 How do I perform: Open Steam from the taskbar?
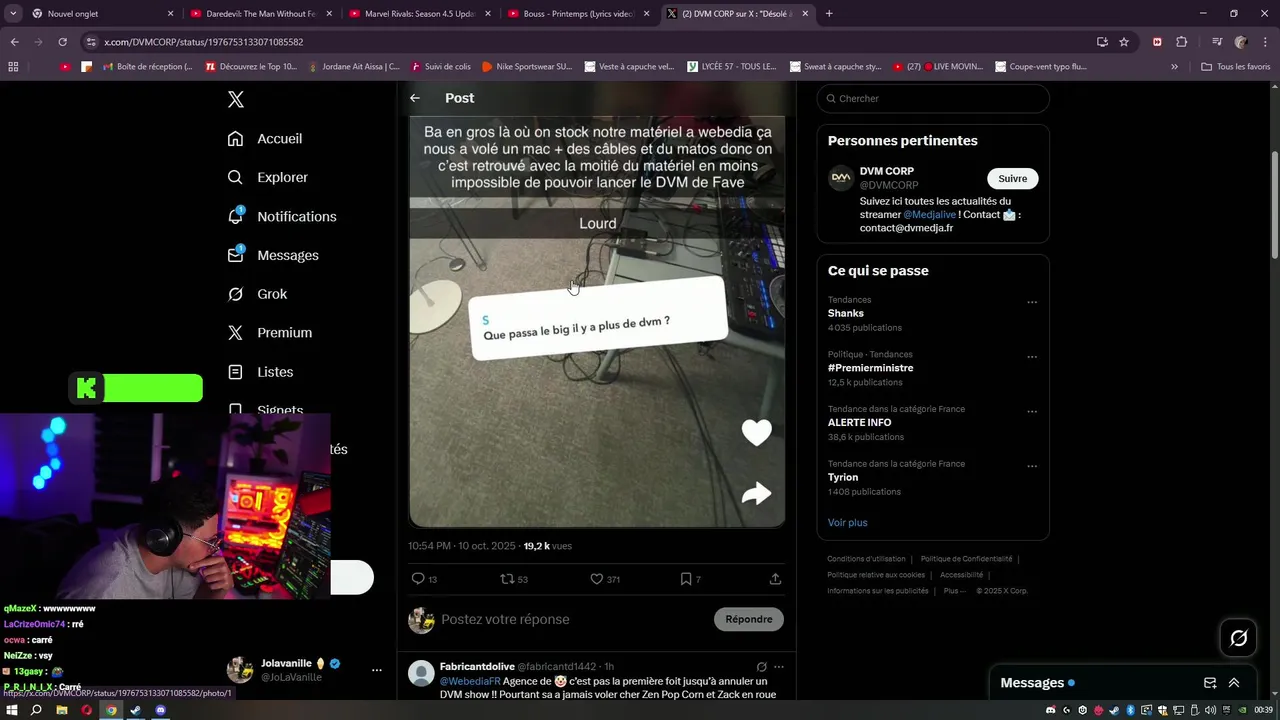(x=136, y=710)
